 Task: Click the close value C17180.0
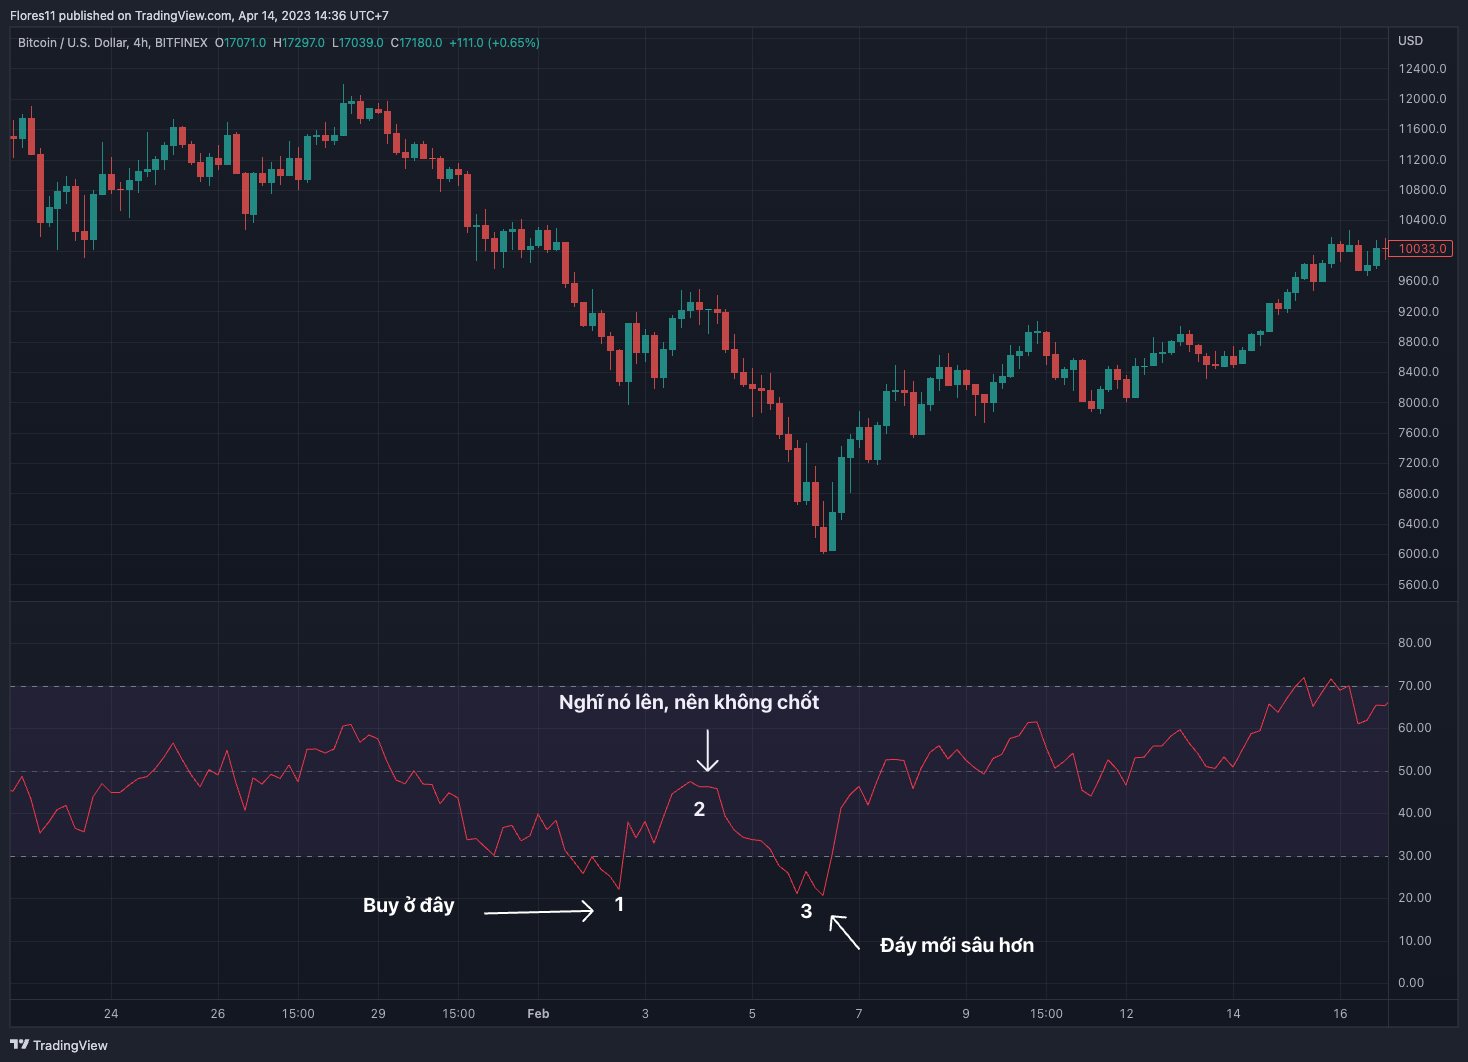pyautogui.click(x=416, y=43)
